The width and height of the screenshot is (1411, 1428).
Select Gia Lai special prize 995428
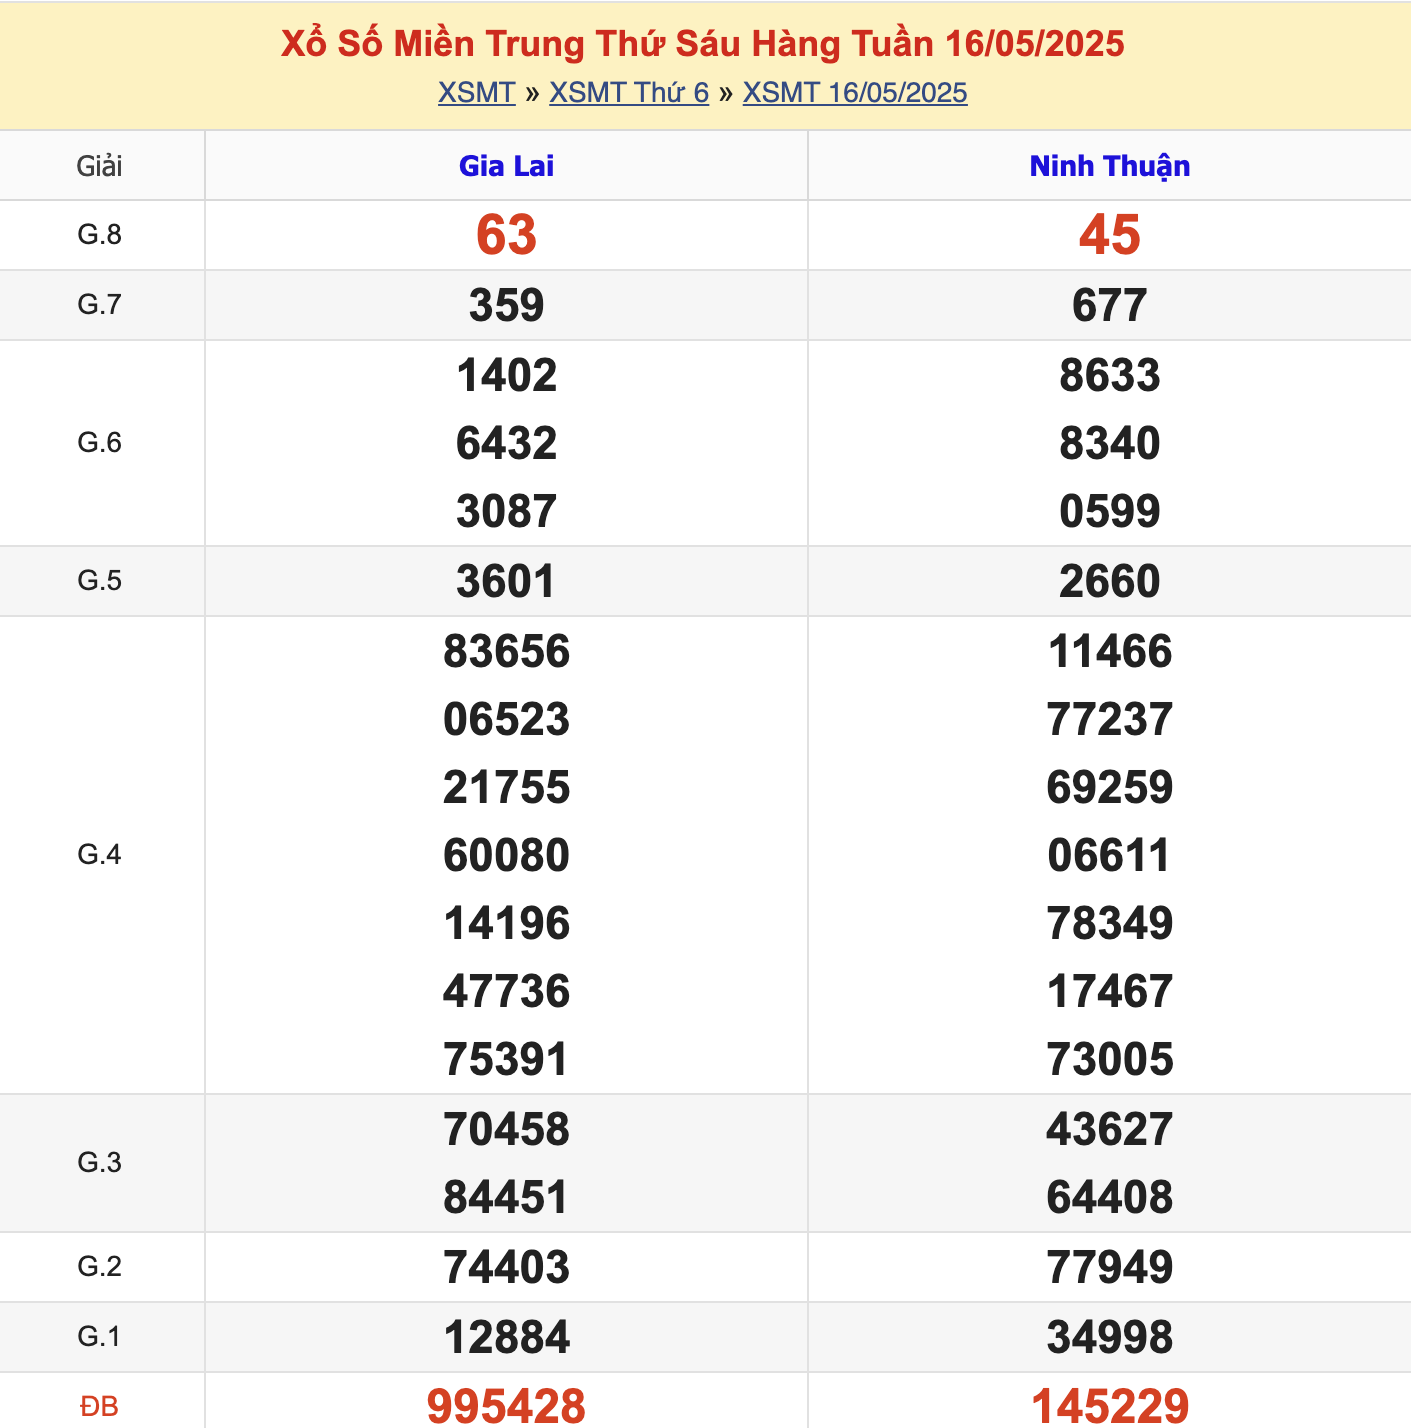click(x=506, y=1405)
